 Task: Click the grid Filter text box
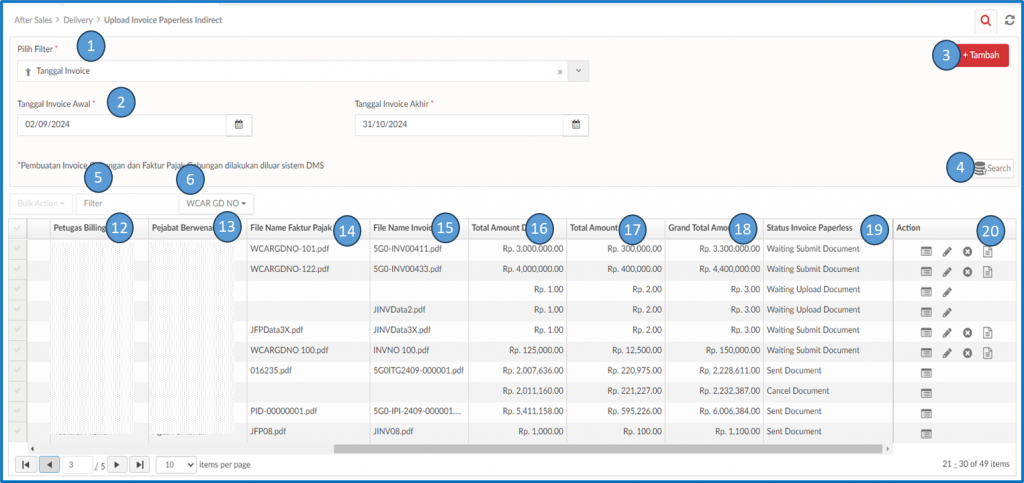127,204
